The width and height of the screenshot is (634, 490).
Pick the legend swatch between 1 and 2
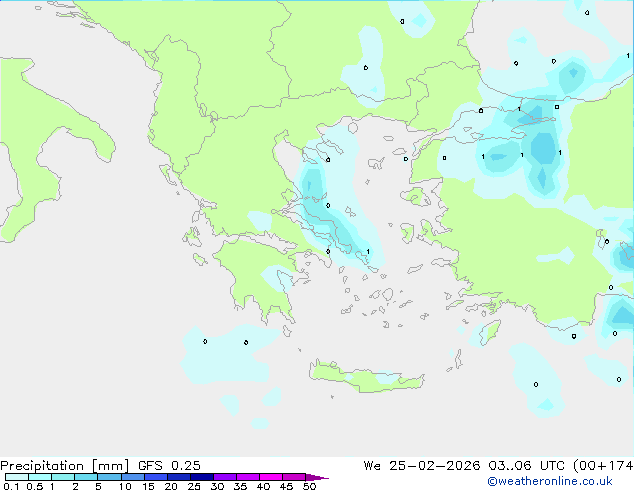[63, 477]
